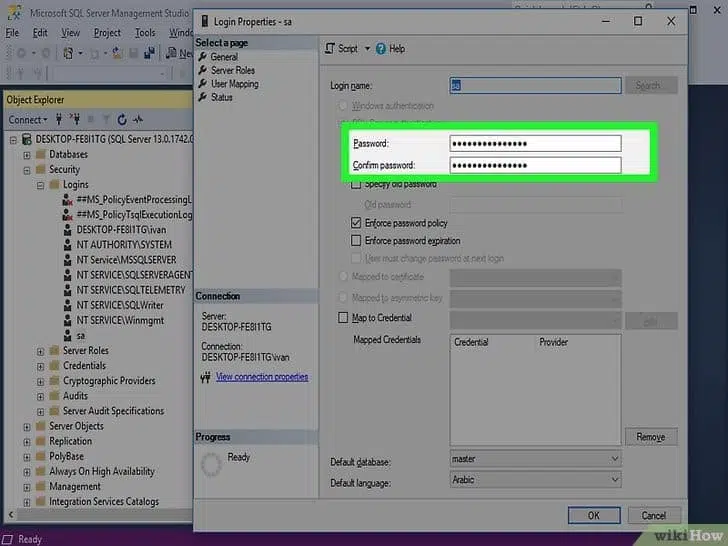Screen dimensions: 728x546
Task: Click the OK button
Action: click(x=593, y=516)
